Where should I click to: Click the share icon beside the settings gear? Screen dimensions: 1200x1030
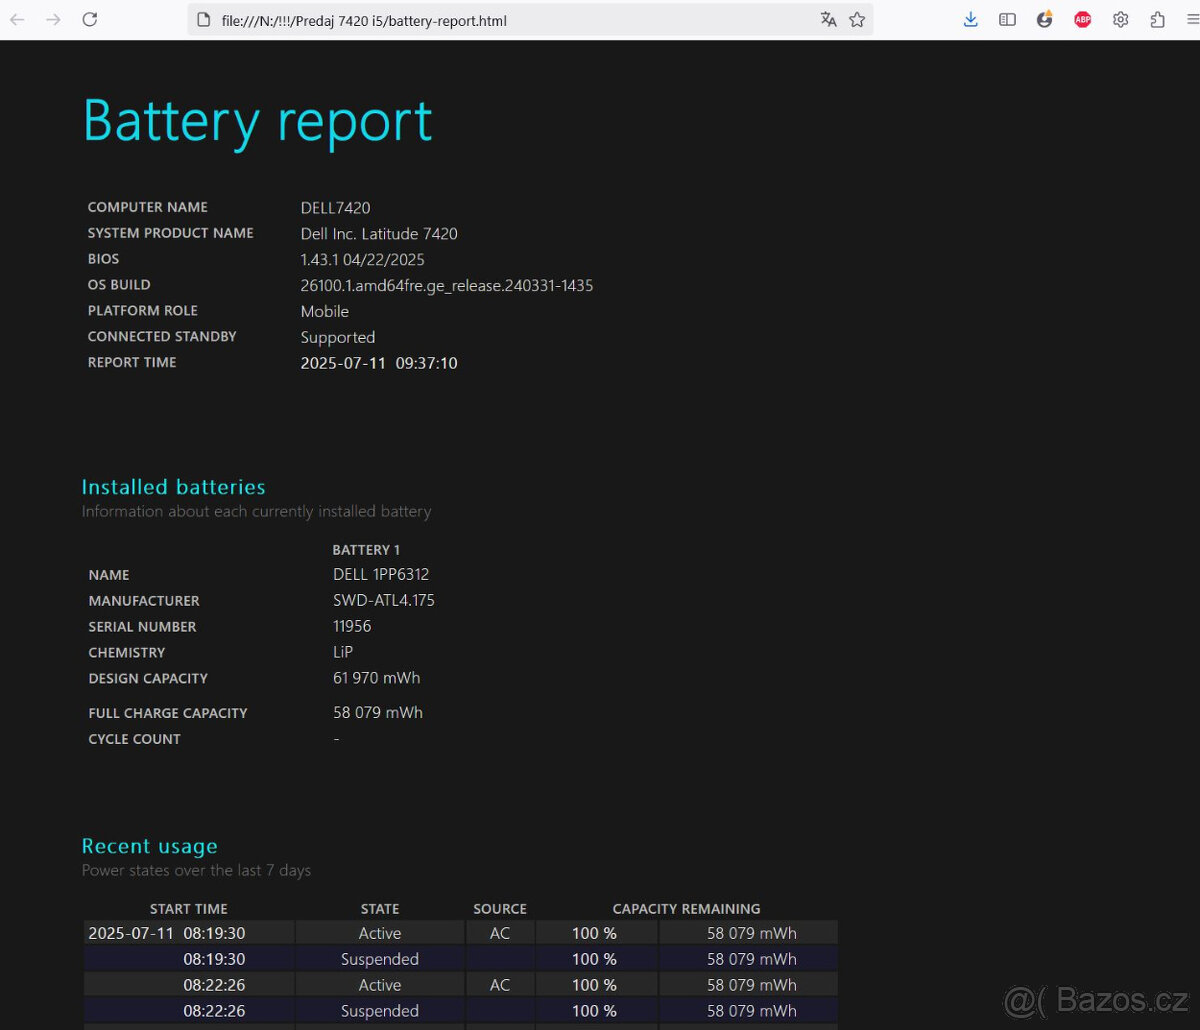point(1158,19)
